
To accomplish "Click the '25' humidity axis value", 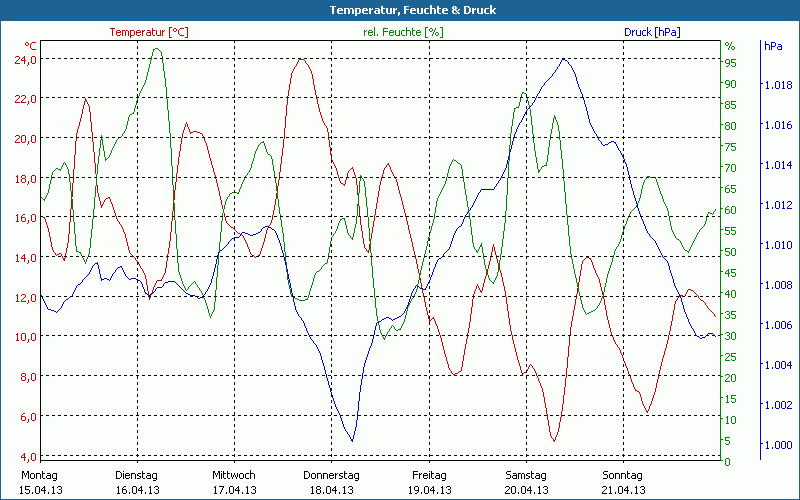I will coord(731,357).
